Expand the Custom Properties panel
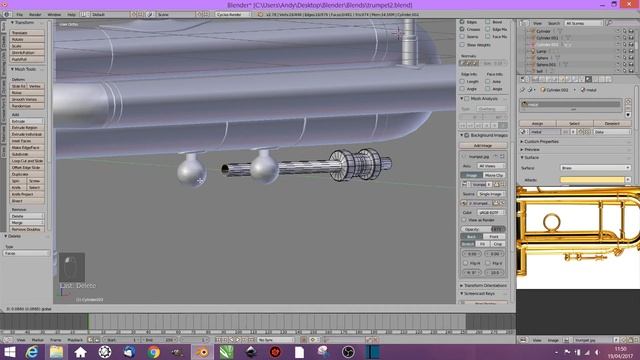Screen dimensions: 640x360 [x=522, y=141]
